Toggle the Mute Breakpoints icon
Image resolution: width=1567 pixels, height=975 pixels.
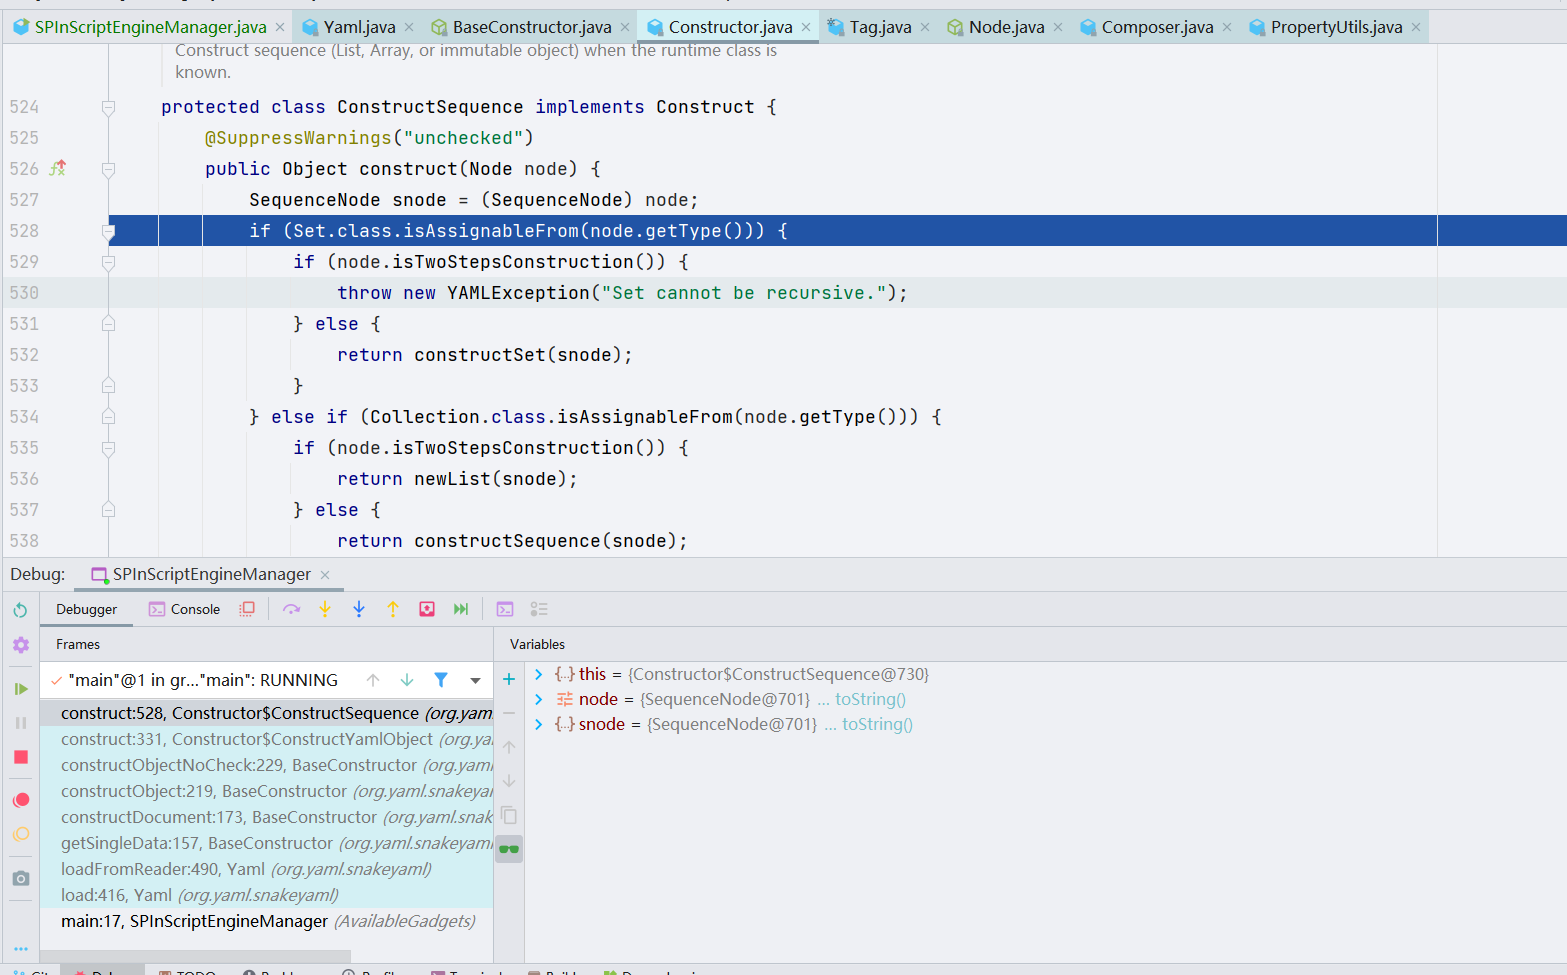(x=21, y=834)
